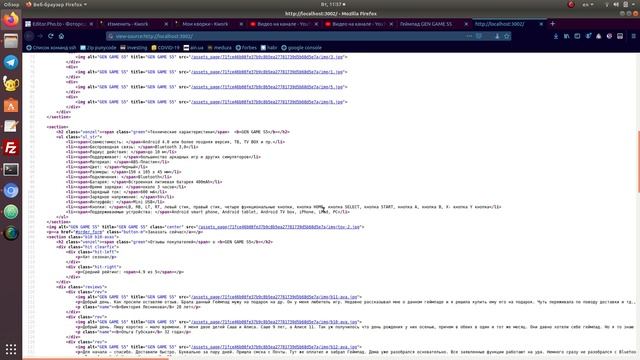The image size is (640, 360).
Task: Open a new browser tab
Action: 552,24
